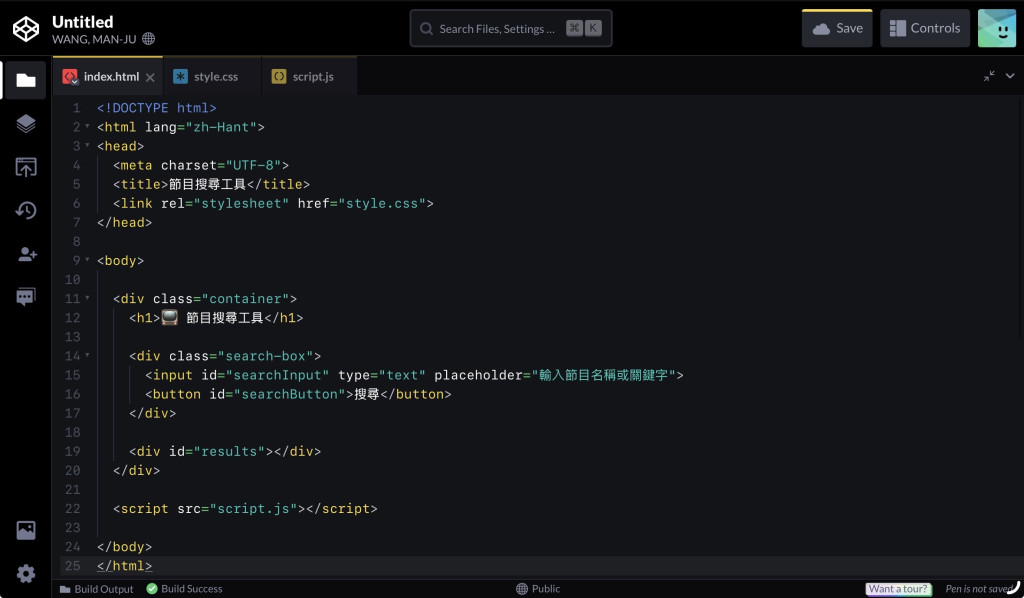Click the Pen is not saved status

click(979, 589)
